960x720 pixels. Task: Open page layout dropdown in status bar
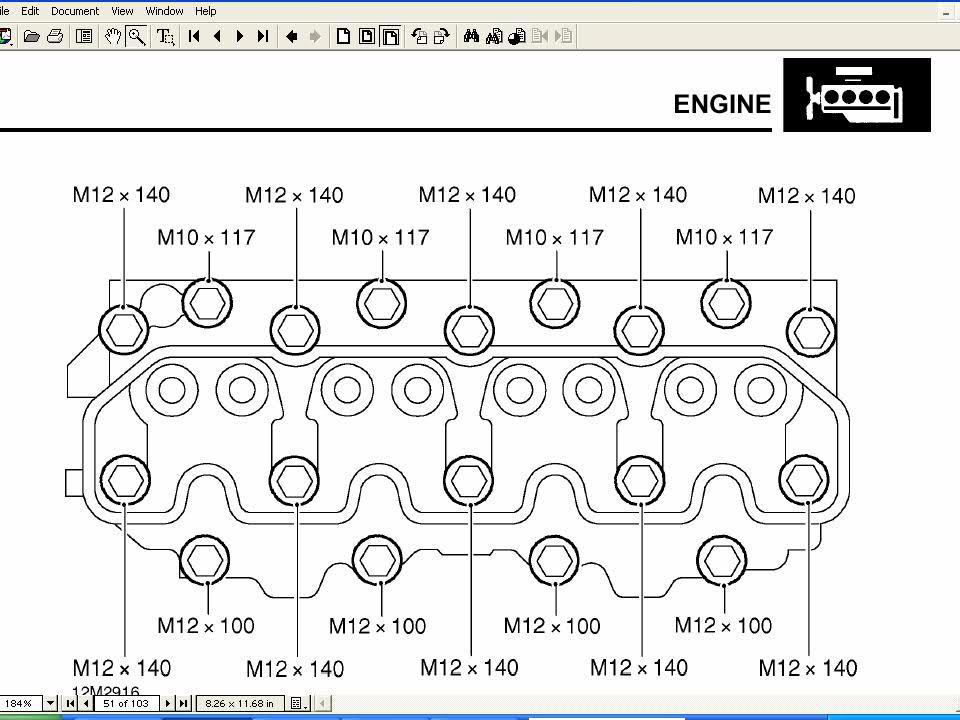[x=298, y=704]
